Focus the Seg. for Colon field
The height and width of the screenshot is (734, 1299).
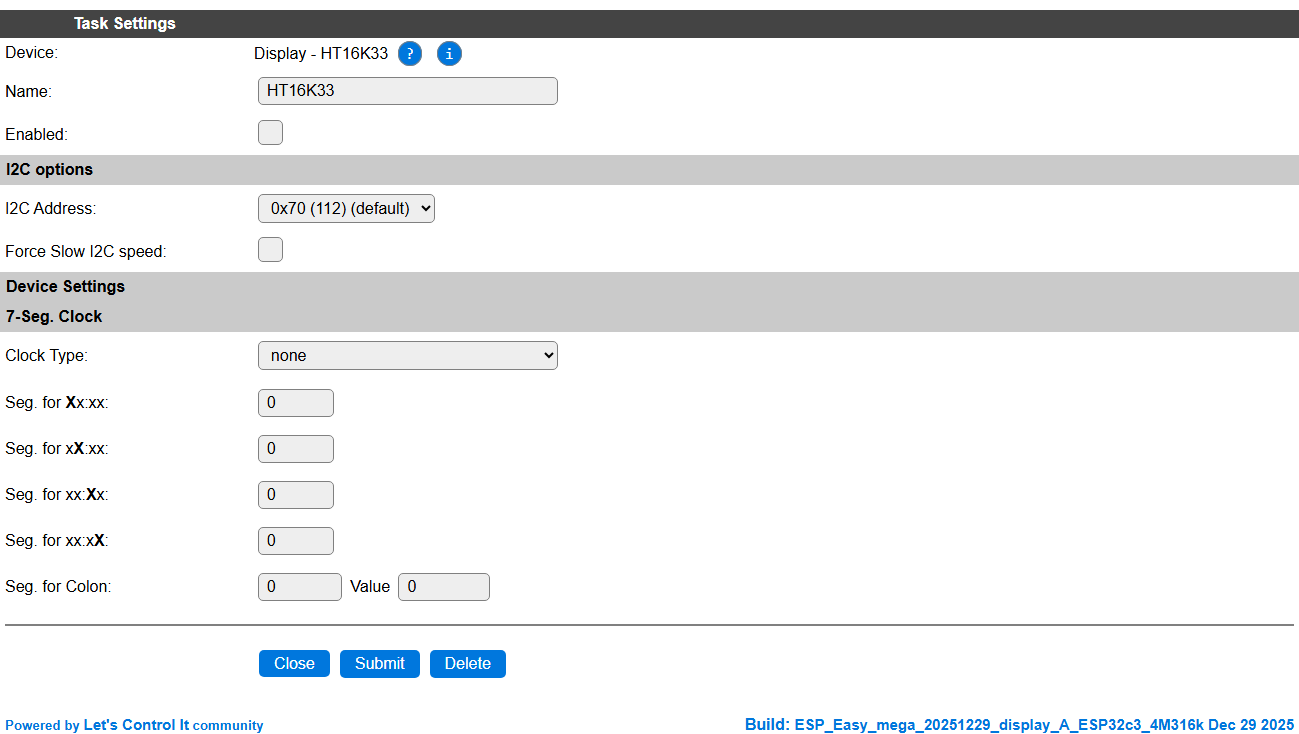(x=300, y=587)
